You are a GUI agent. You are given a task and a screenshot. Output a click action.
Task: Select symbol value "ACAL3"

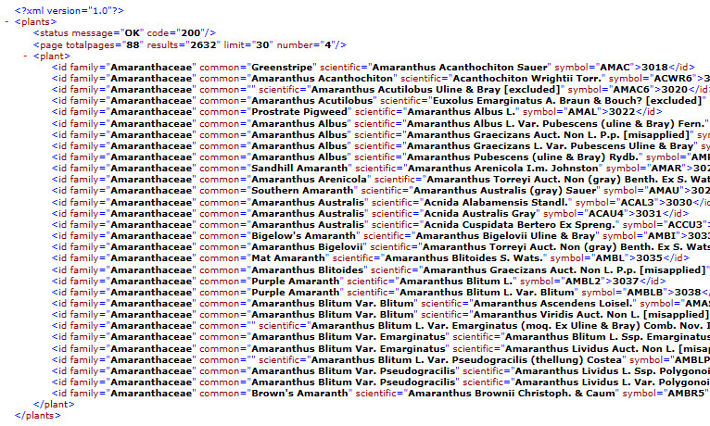(639, 202)
